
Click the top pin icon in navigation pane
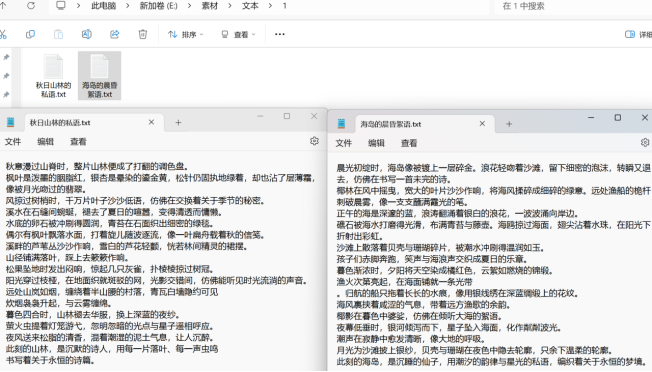pos(6,57)
